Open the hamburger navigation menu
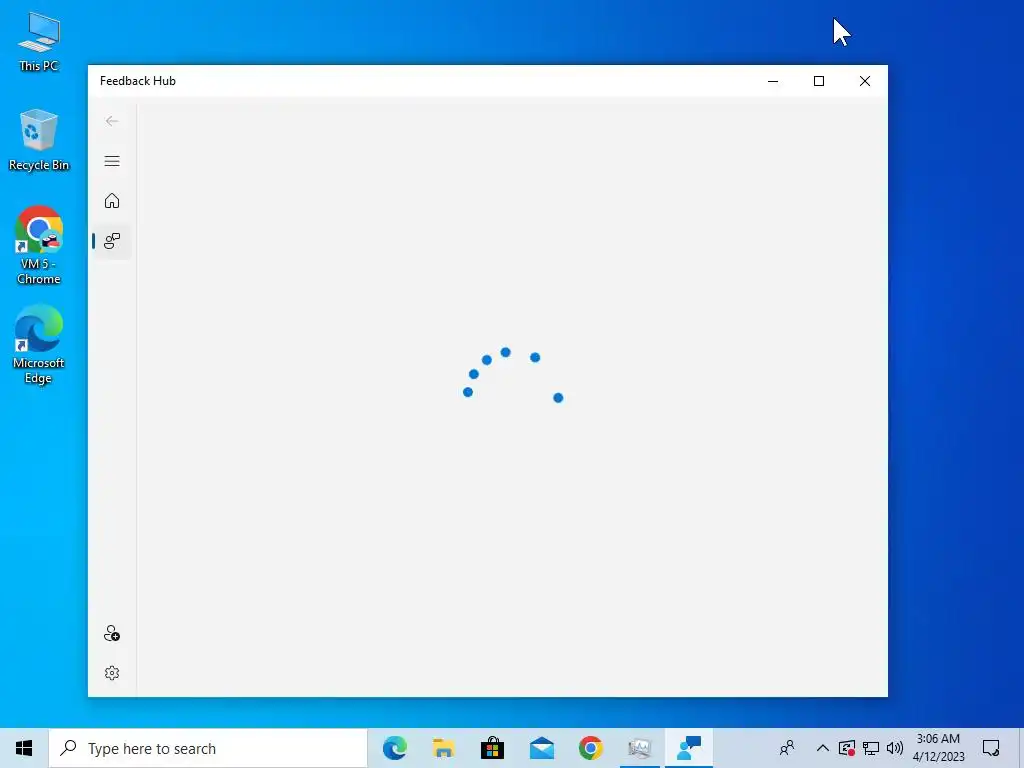Image resolution: width=1024 pixels, height=768 pixels. click(112, 161)
